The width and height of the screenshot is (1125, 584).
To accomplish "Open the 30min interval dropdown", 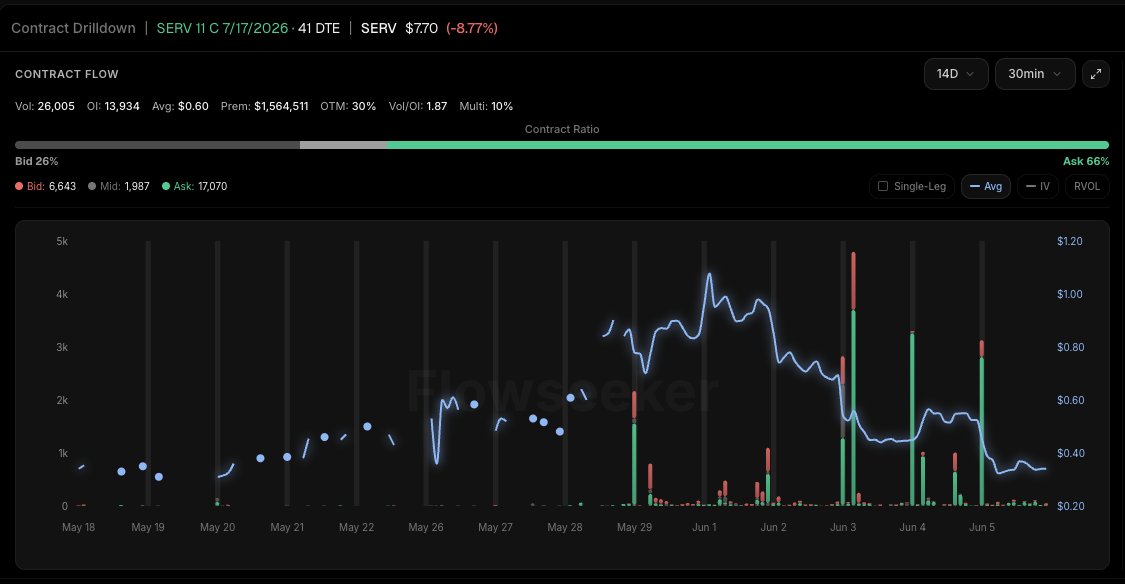I will (x=1035, y=74).
